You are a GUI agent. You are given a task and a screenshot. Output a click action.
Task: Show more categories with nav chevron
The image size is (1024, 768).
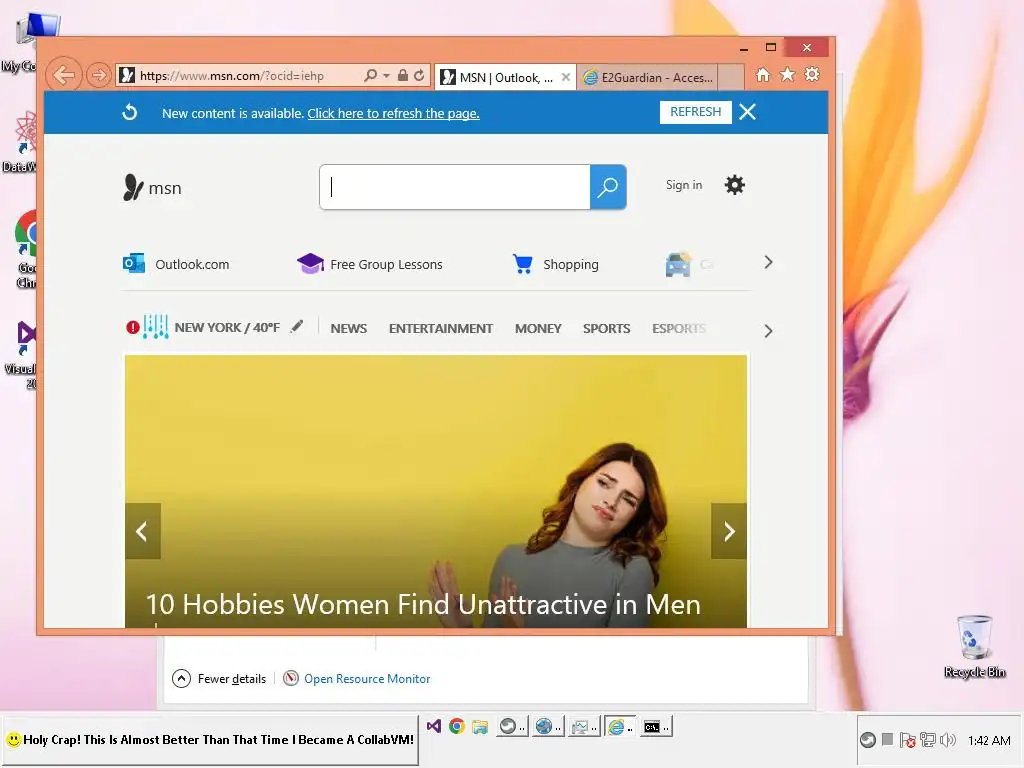point(768,331)
